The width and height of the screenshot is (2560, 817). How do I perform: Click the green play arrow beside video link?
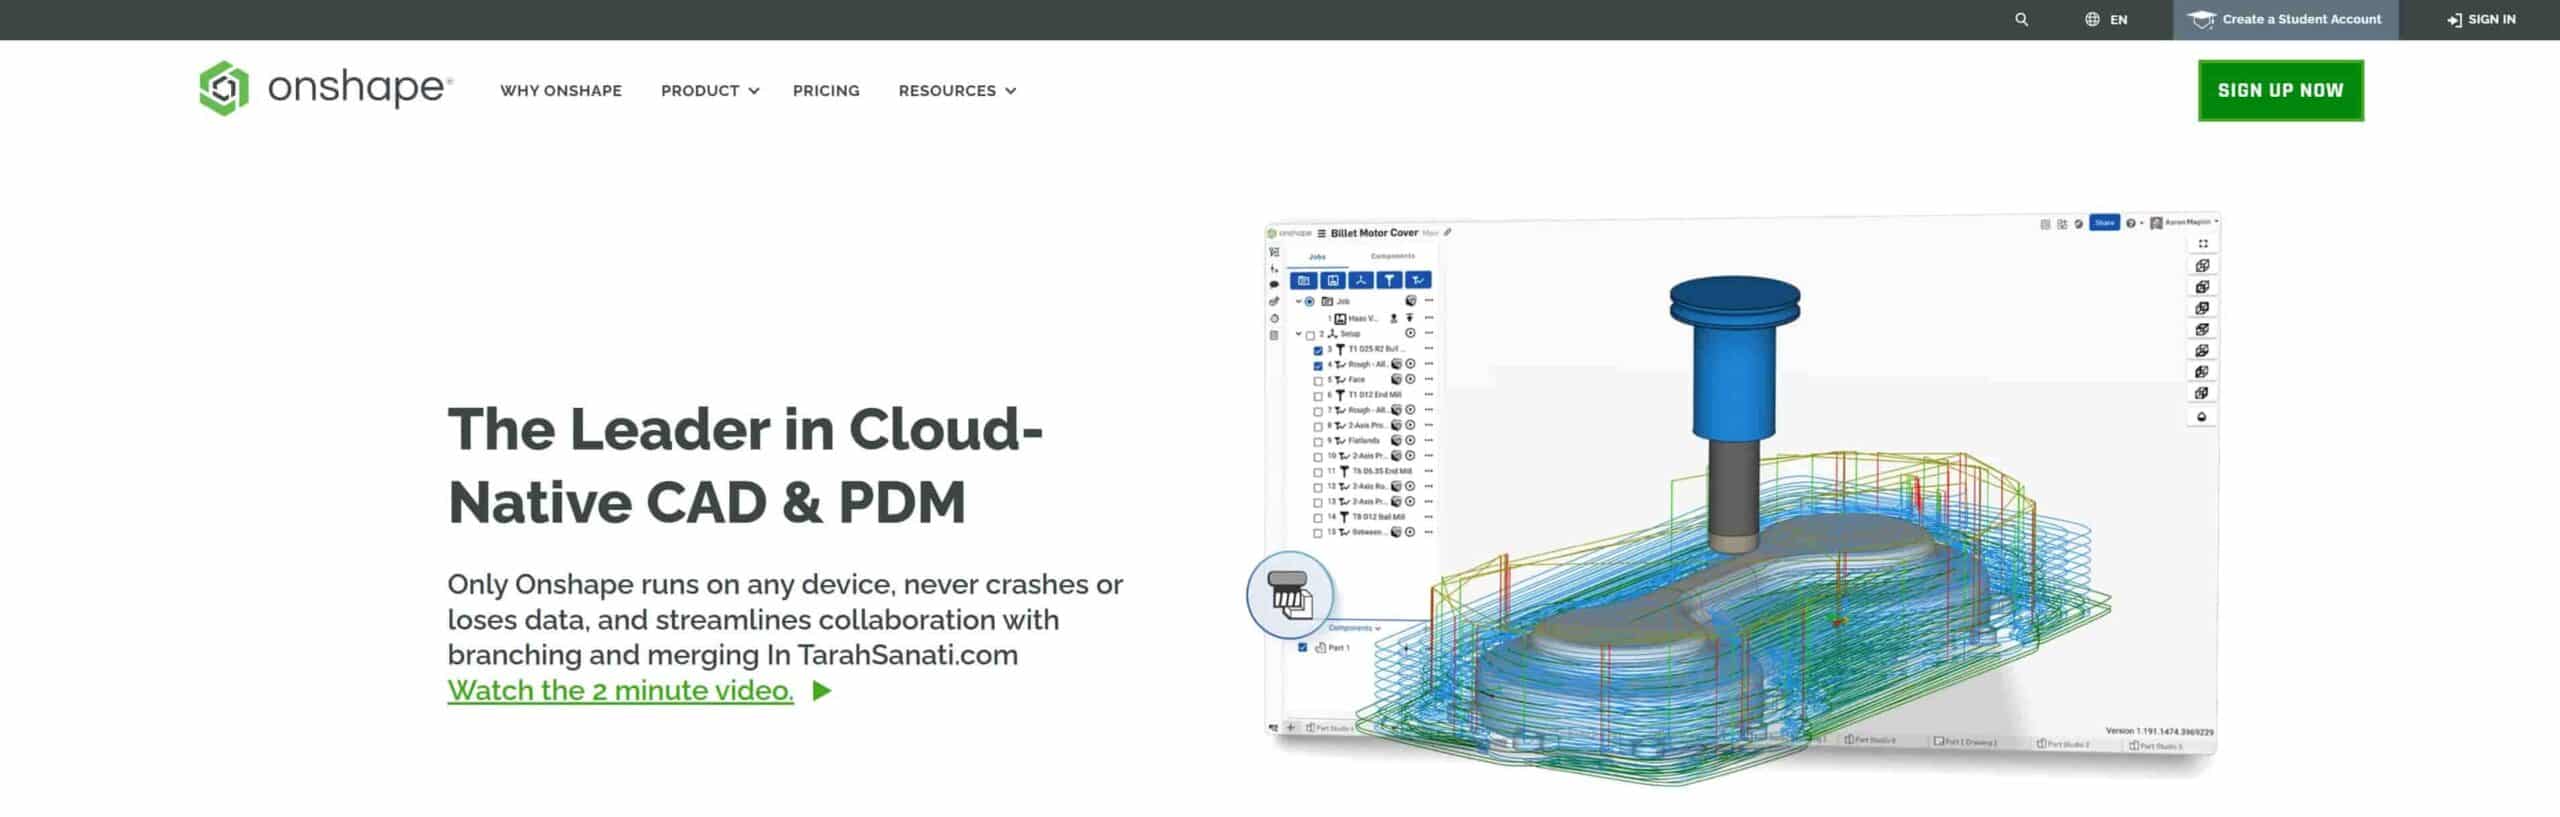point(822,691)
